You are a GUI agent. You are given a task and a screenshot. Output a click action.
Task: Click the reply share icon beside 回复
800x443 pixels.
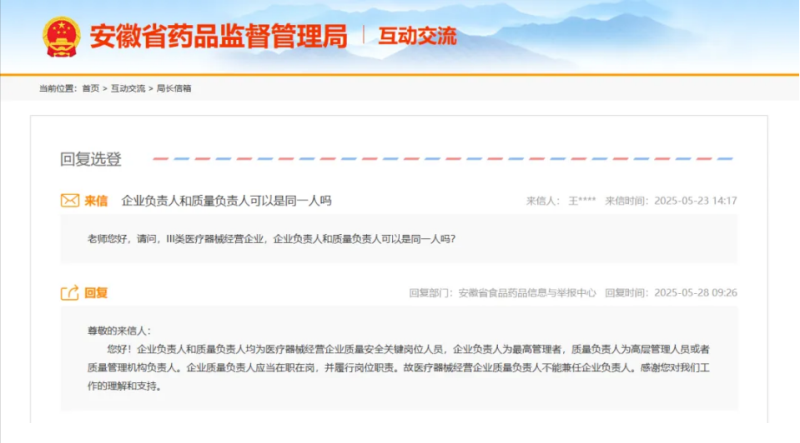pos(70,293)
